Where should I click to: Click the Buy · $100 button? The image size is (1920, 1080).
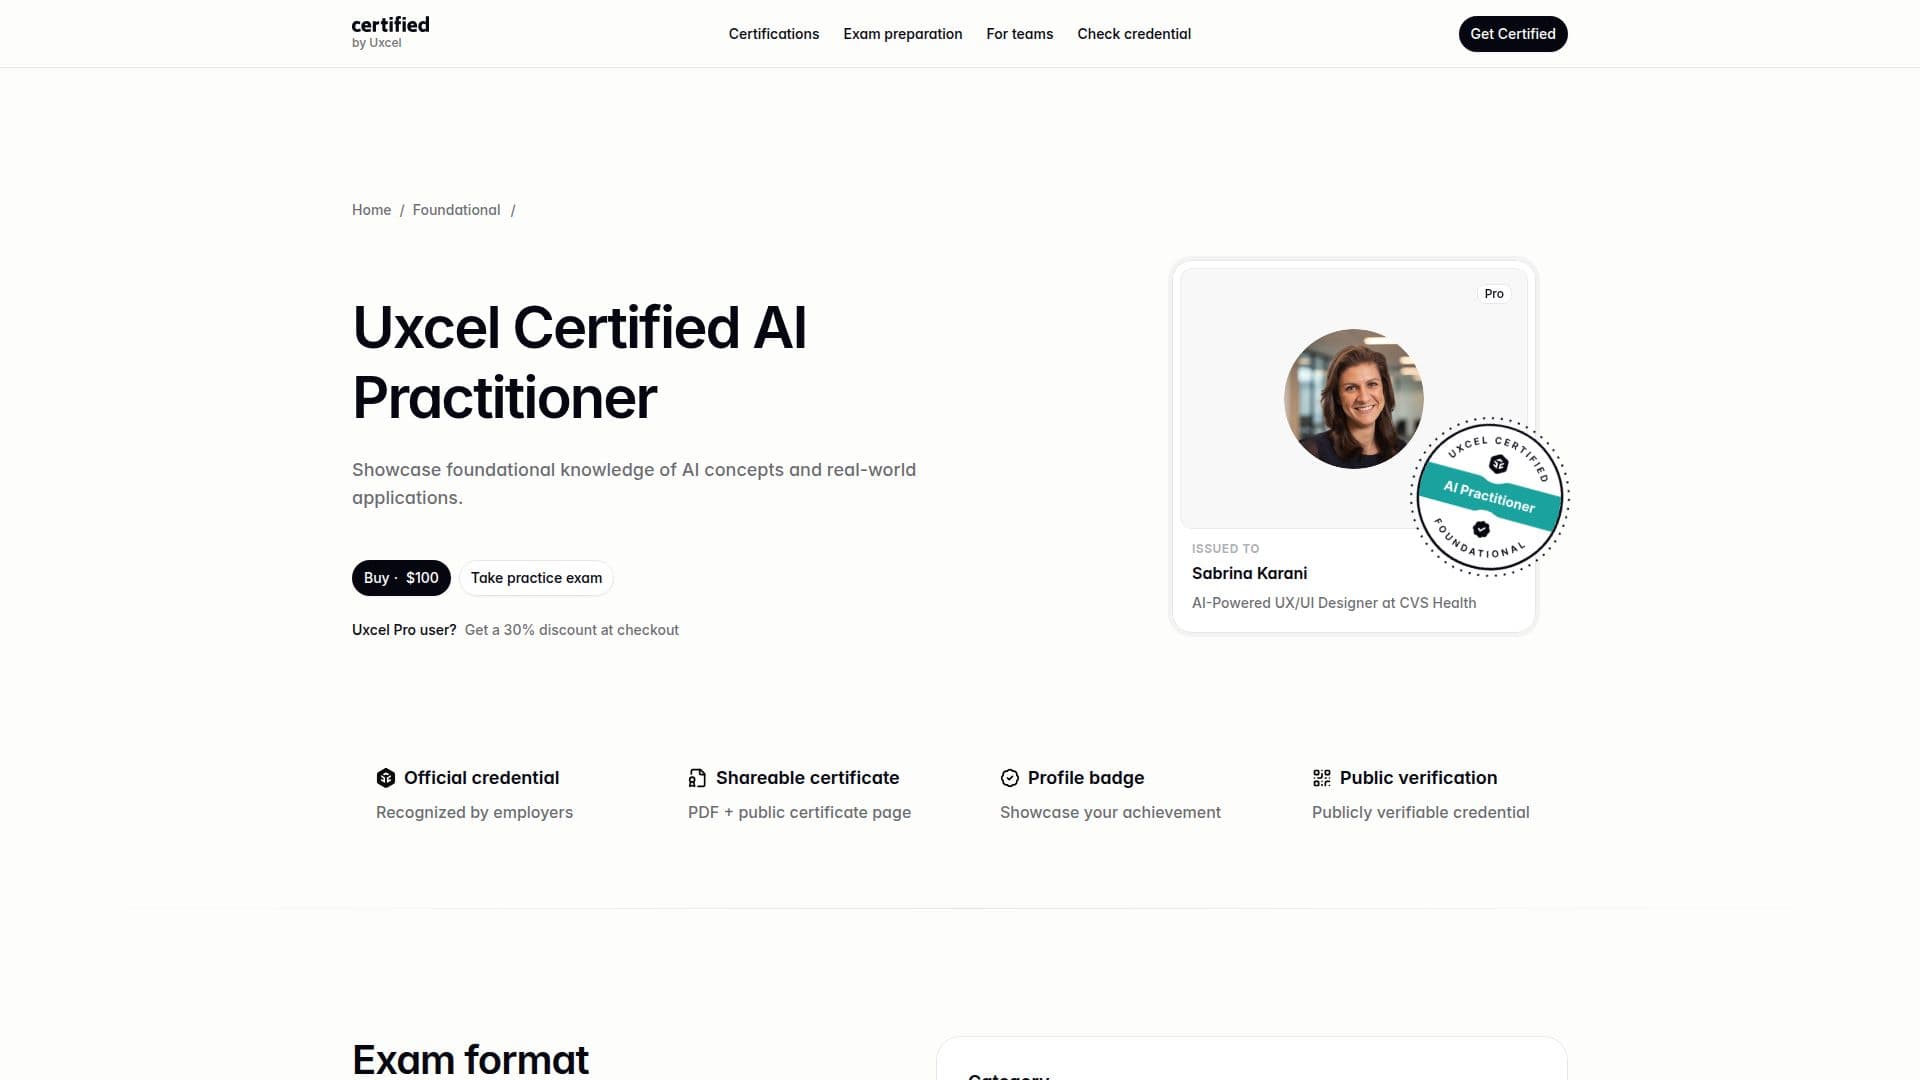click(x=401, y=578)
